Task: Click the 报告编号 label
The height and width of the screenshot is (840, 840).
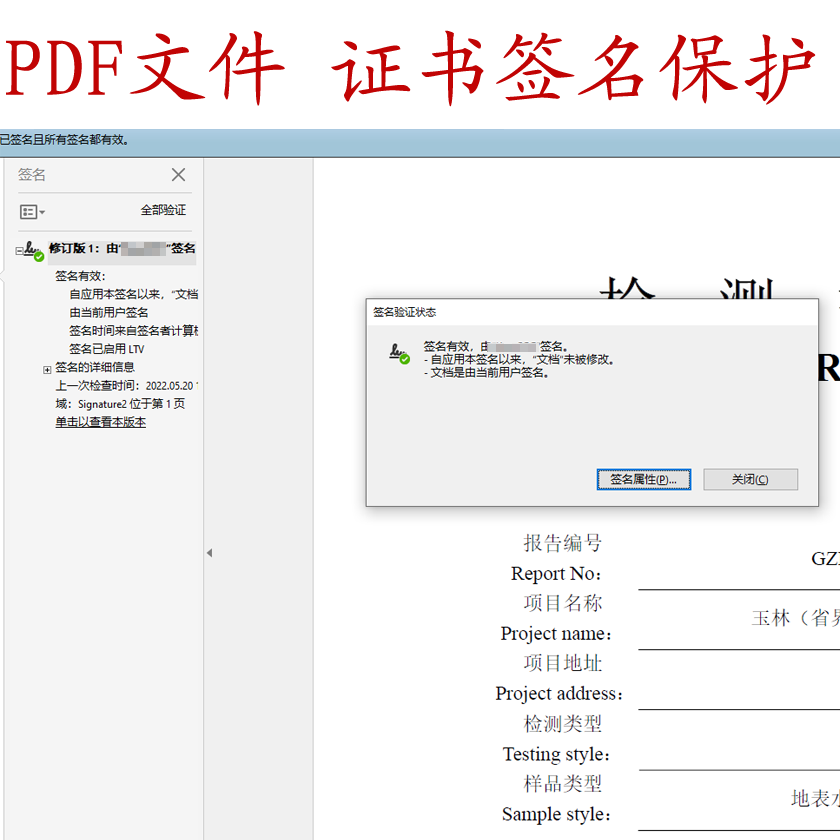Action: click(x=562, y=543)
